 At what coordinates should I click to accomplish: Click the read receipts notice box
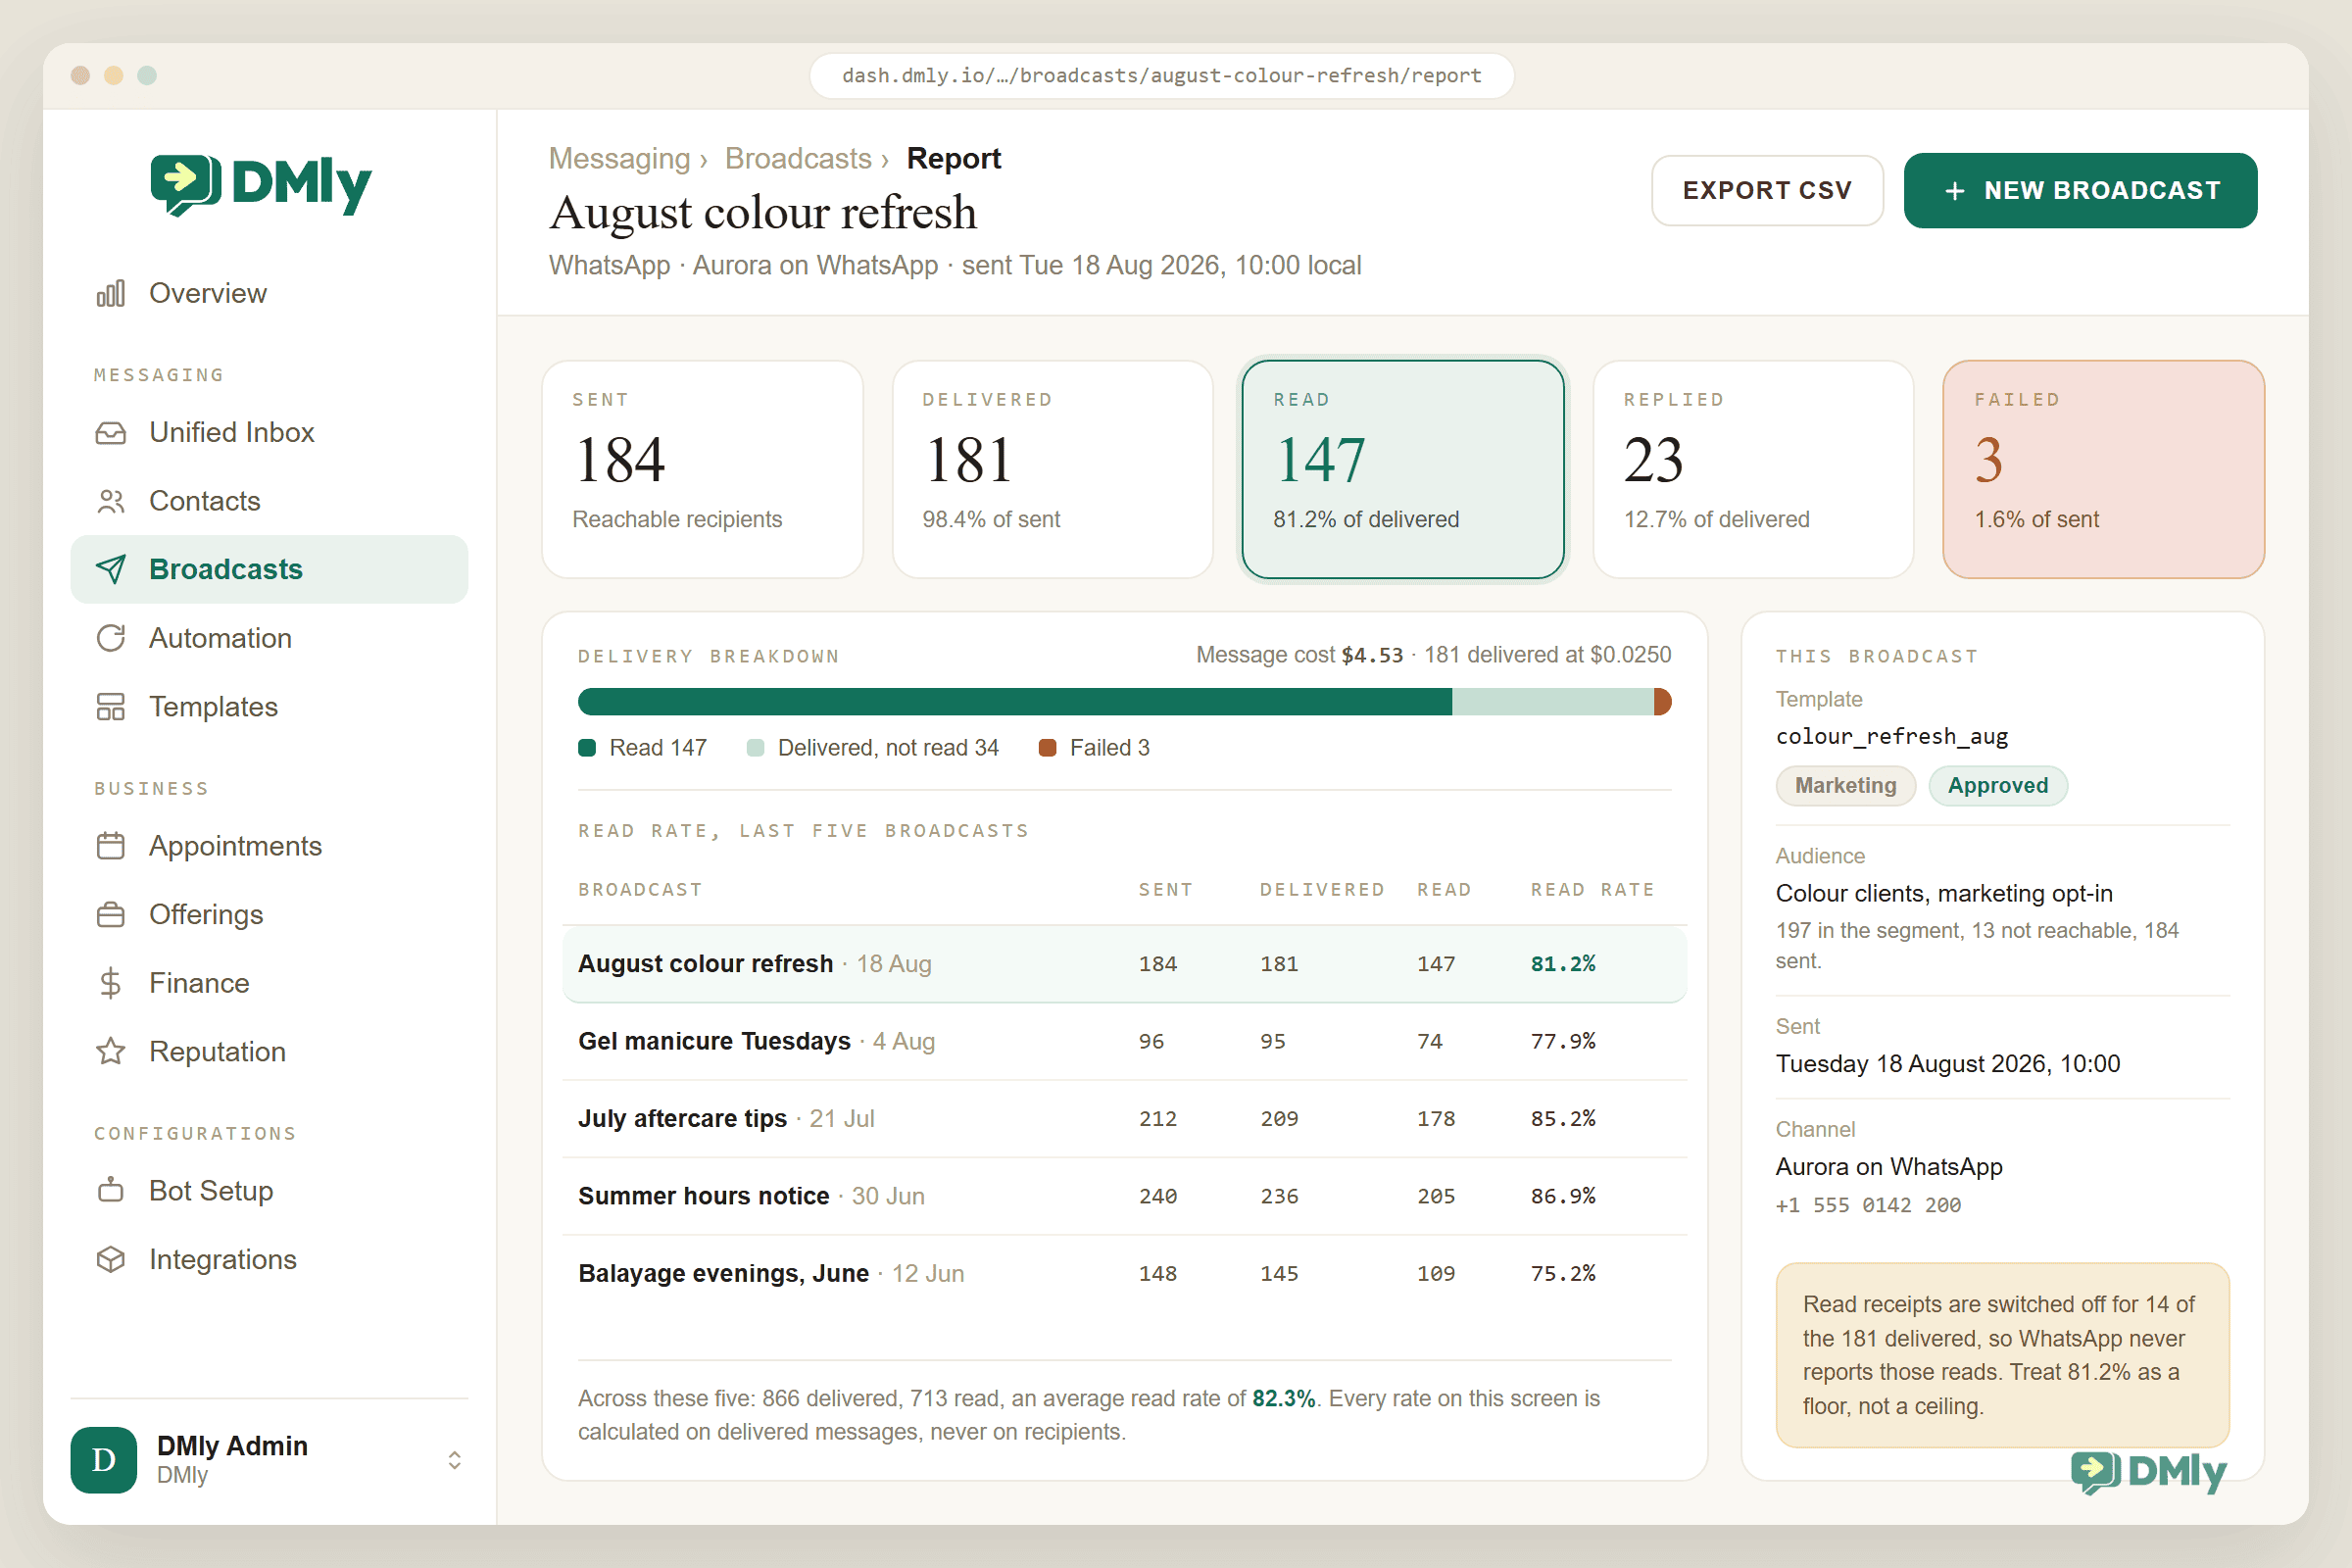coord(2002,1355)
